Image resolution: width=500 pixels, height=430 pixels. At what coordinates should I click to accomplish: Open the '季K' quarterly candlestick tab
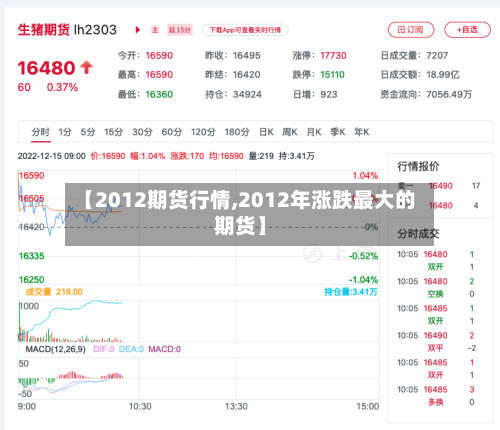tap(338, 132)
